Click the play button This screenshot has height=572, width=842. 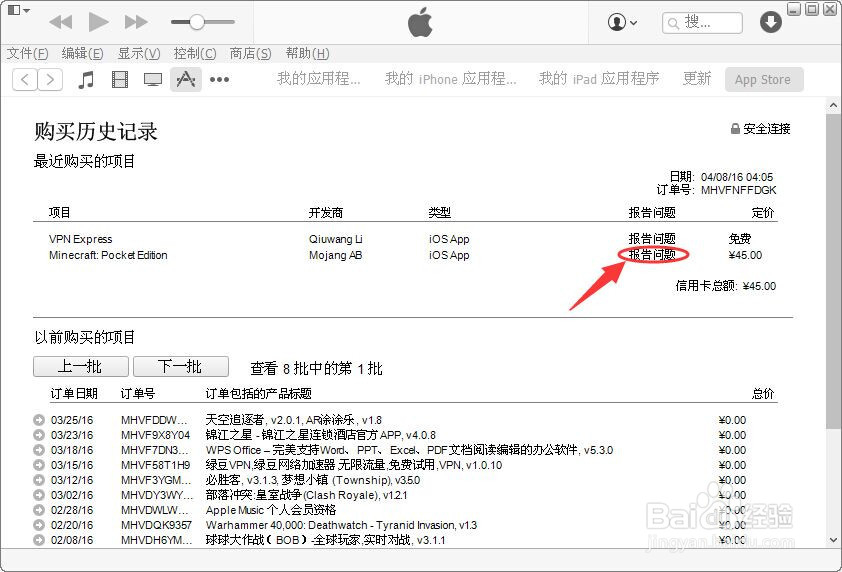(98, 22)
